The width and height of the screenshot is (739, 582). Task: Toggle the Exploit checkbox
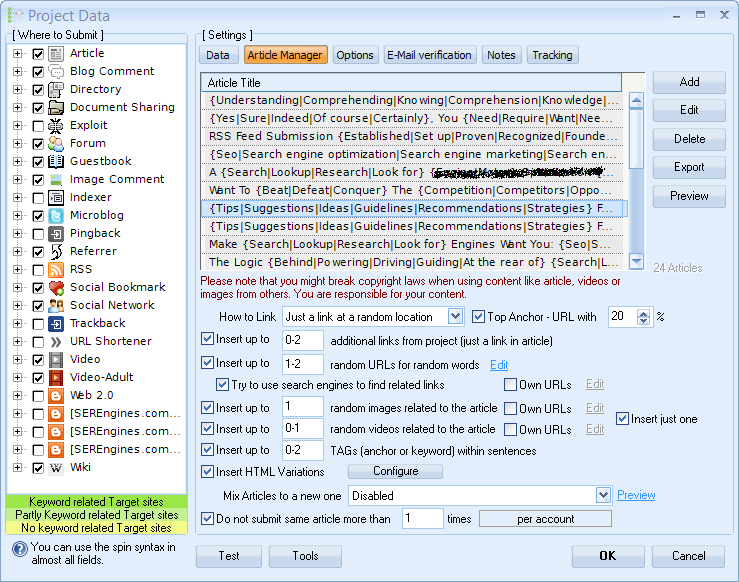pos(38,125)
